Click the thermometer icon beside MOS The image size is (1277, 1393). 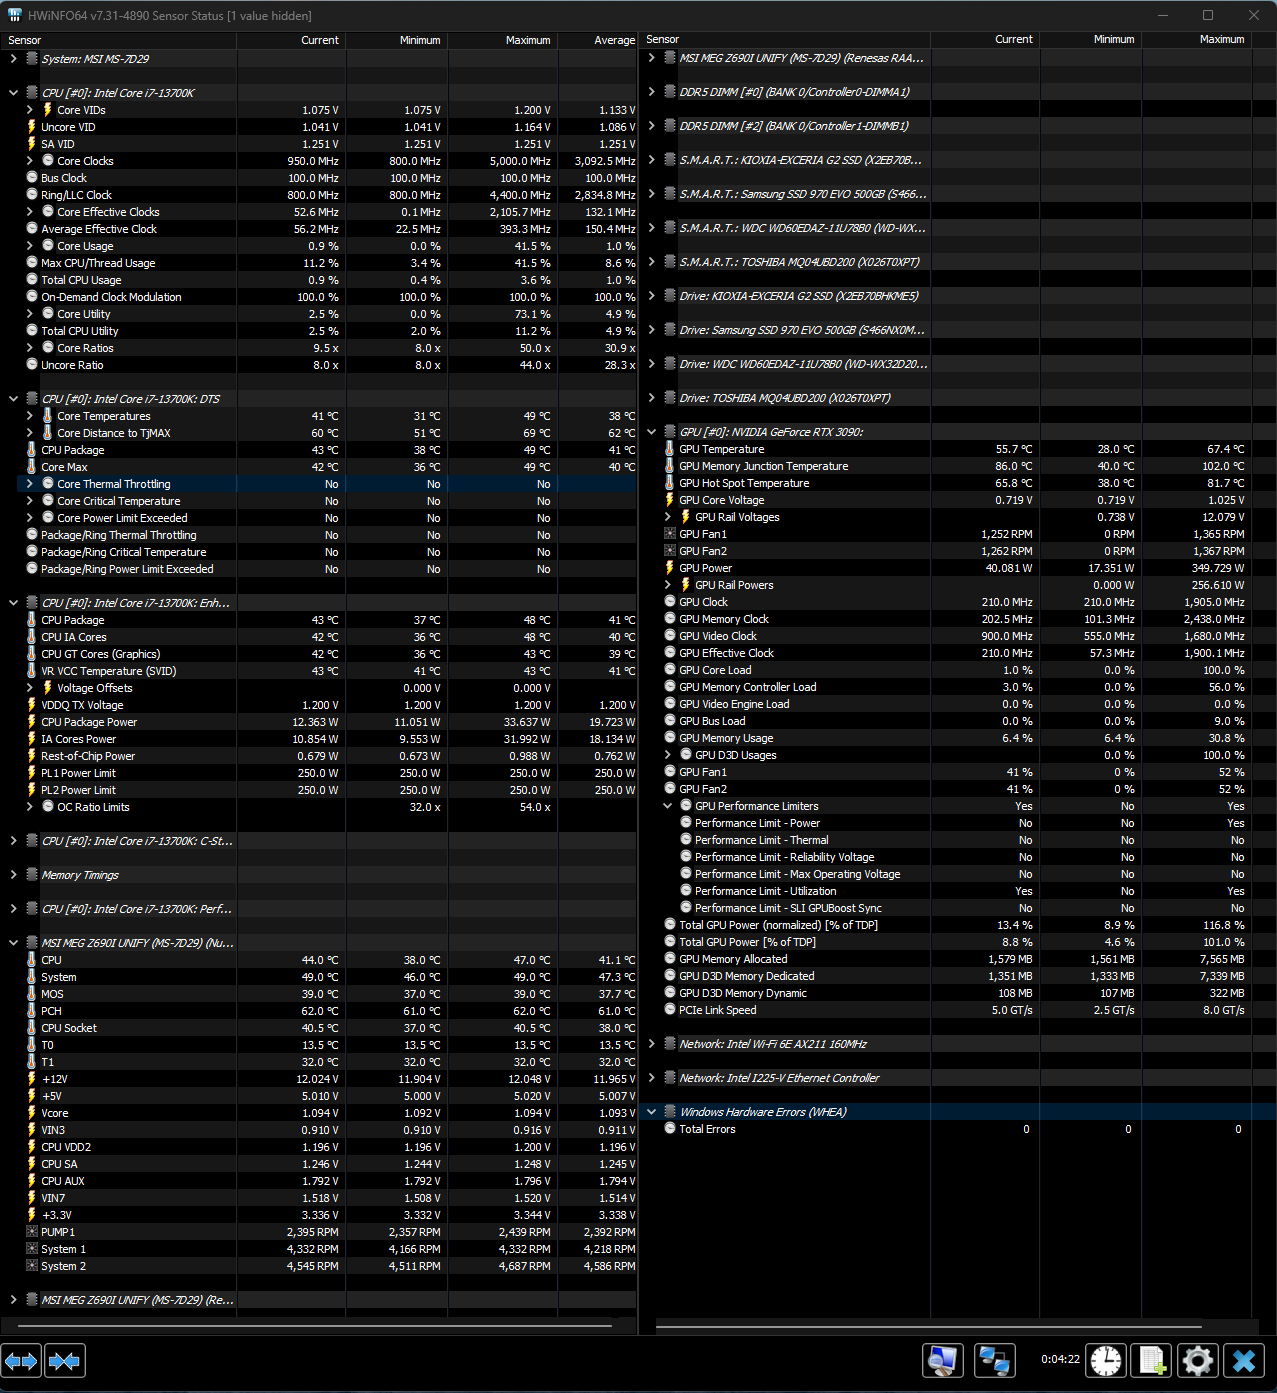coord(32,994)
